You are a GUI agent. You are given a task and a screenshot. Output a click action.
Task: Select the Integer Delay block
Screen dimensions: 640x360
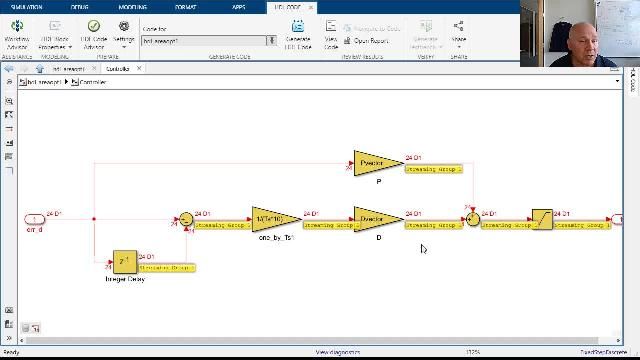125,262
